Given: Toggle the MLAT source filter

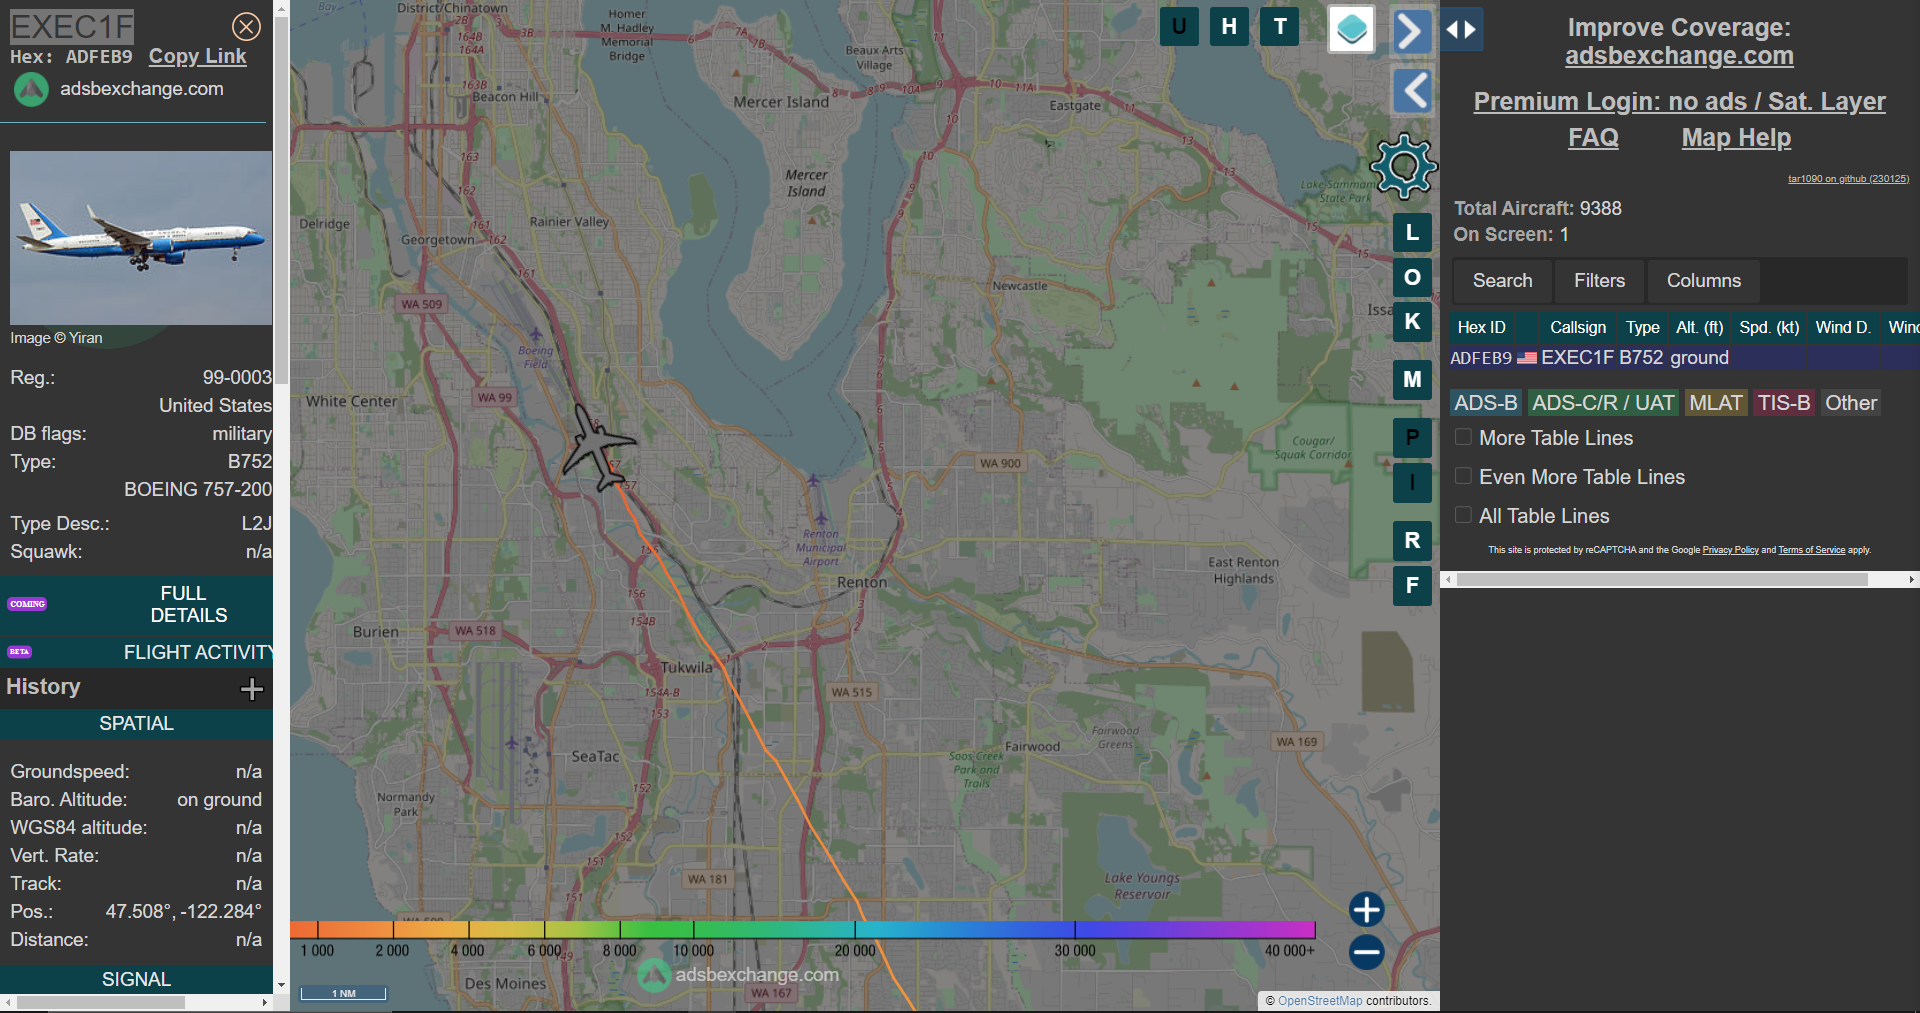Looking at the screenshot, I should tap(1716, 403).
